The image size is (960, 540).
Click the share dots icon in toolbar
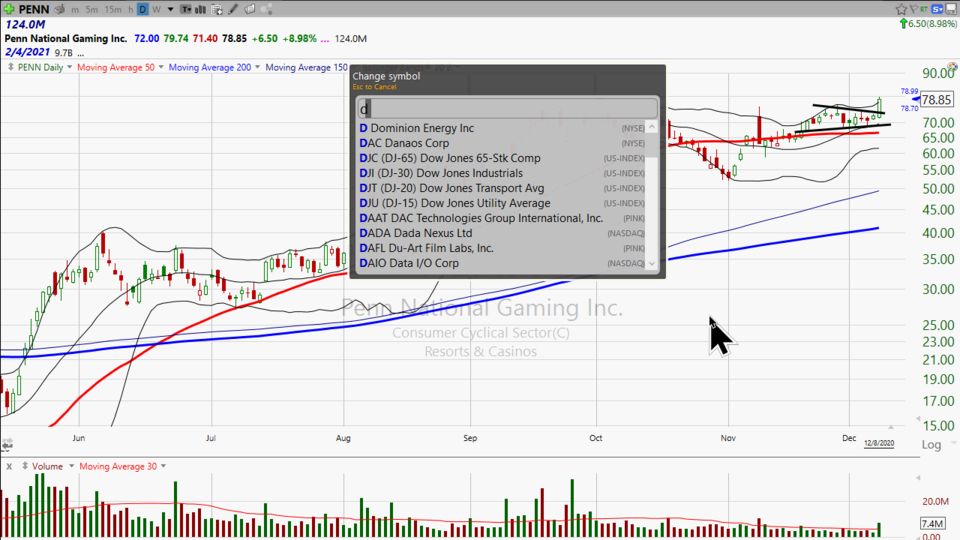[266, 9]
